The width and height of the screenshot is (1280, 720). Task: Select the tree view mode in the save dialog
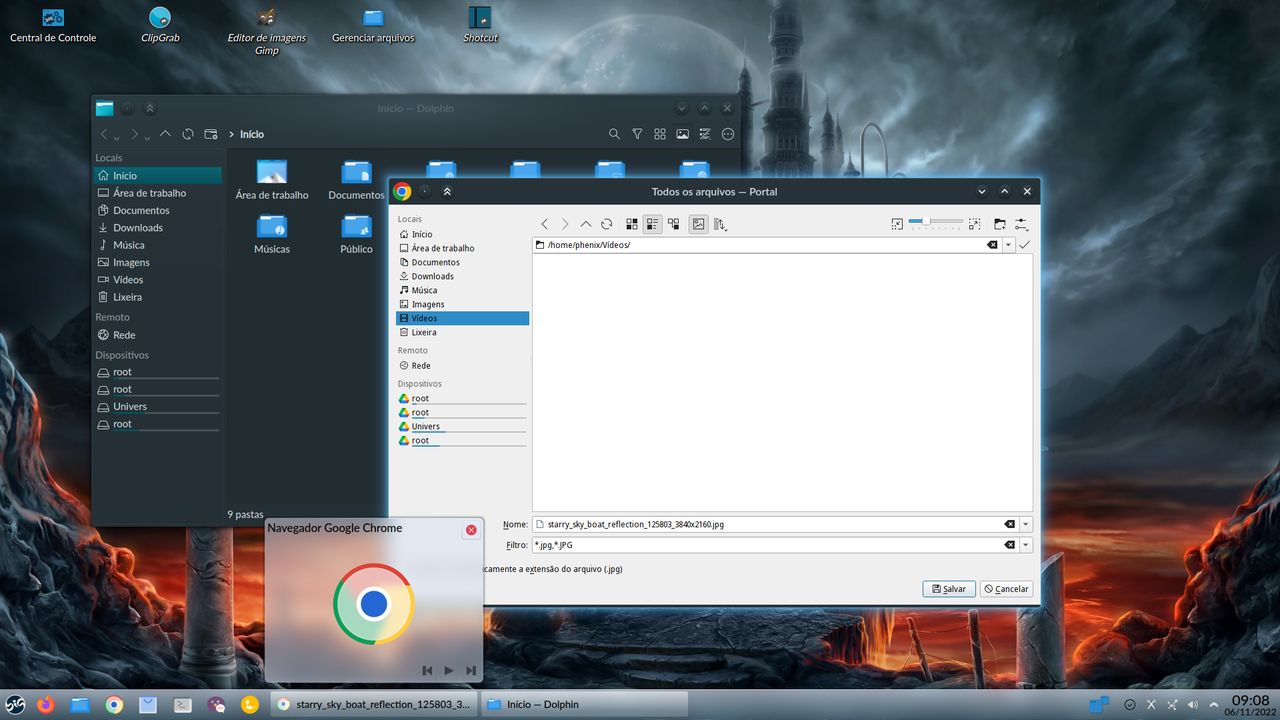(x=675, y=224)
